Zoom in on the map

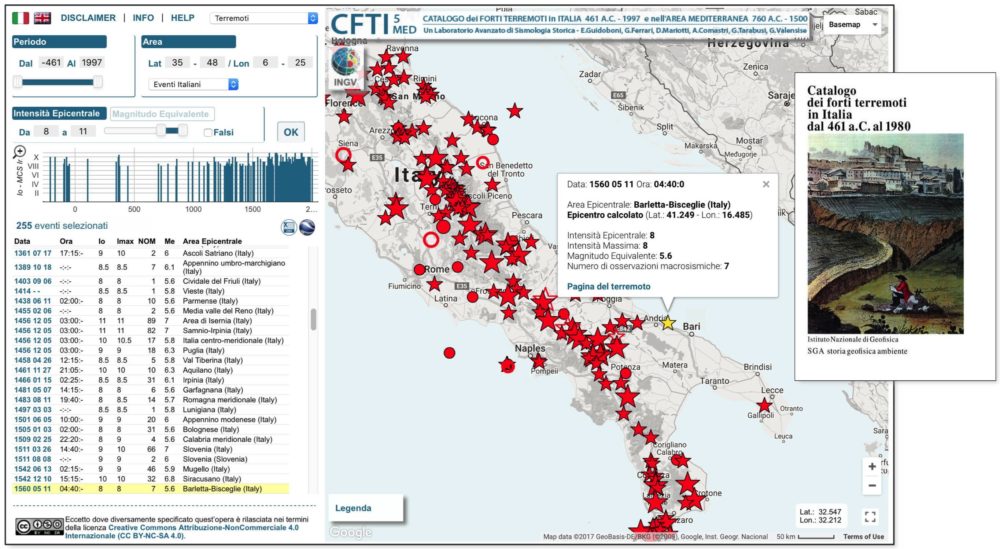(x=872, y=467)
